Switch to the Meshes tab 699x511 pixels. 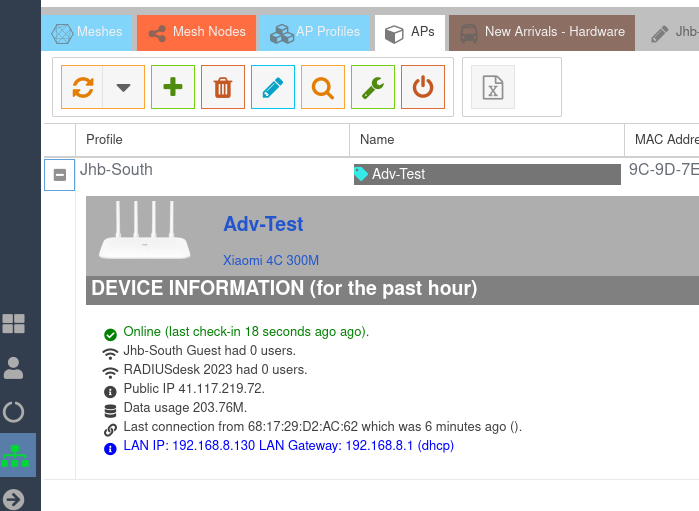pos(87,32)
